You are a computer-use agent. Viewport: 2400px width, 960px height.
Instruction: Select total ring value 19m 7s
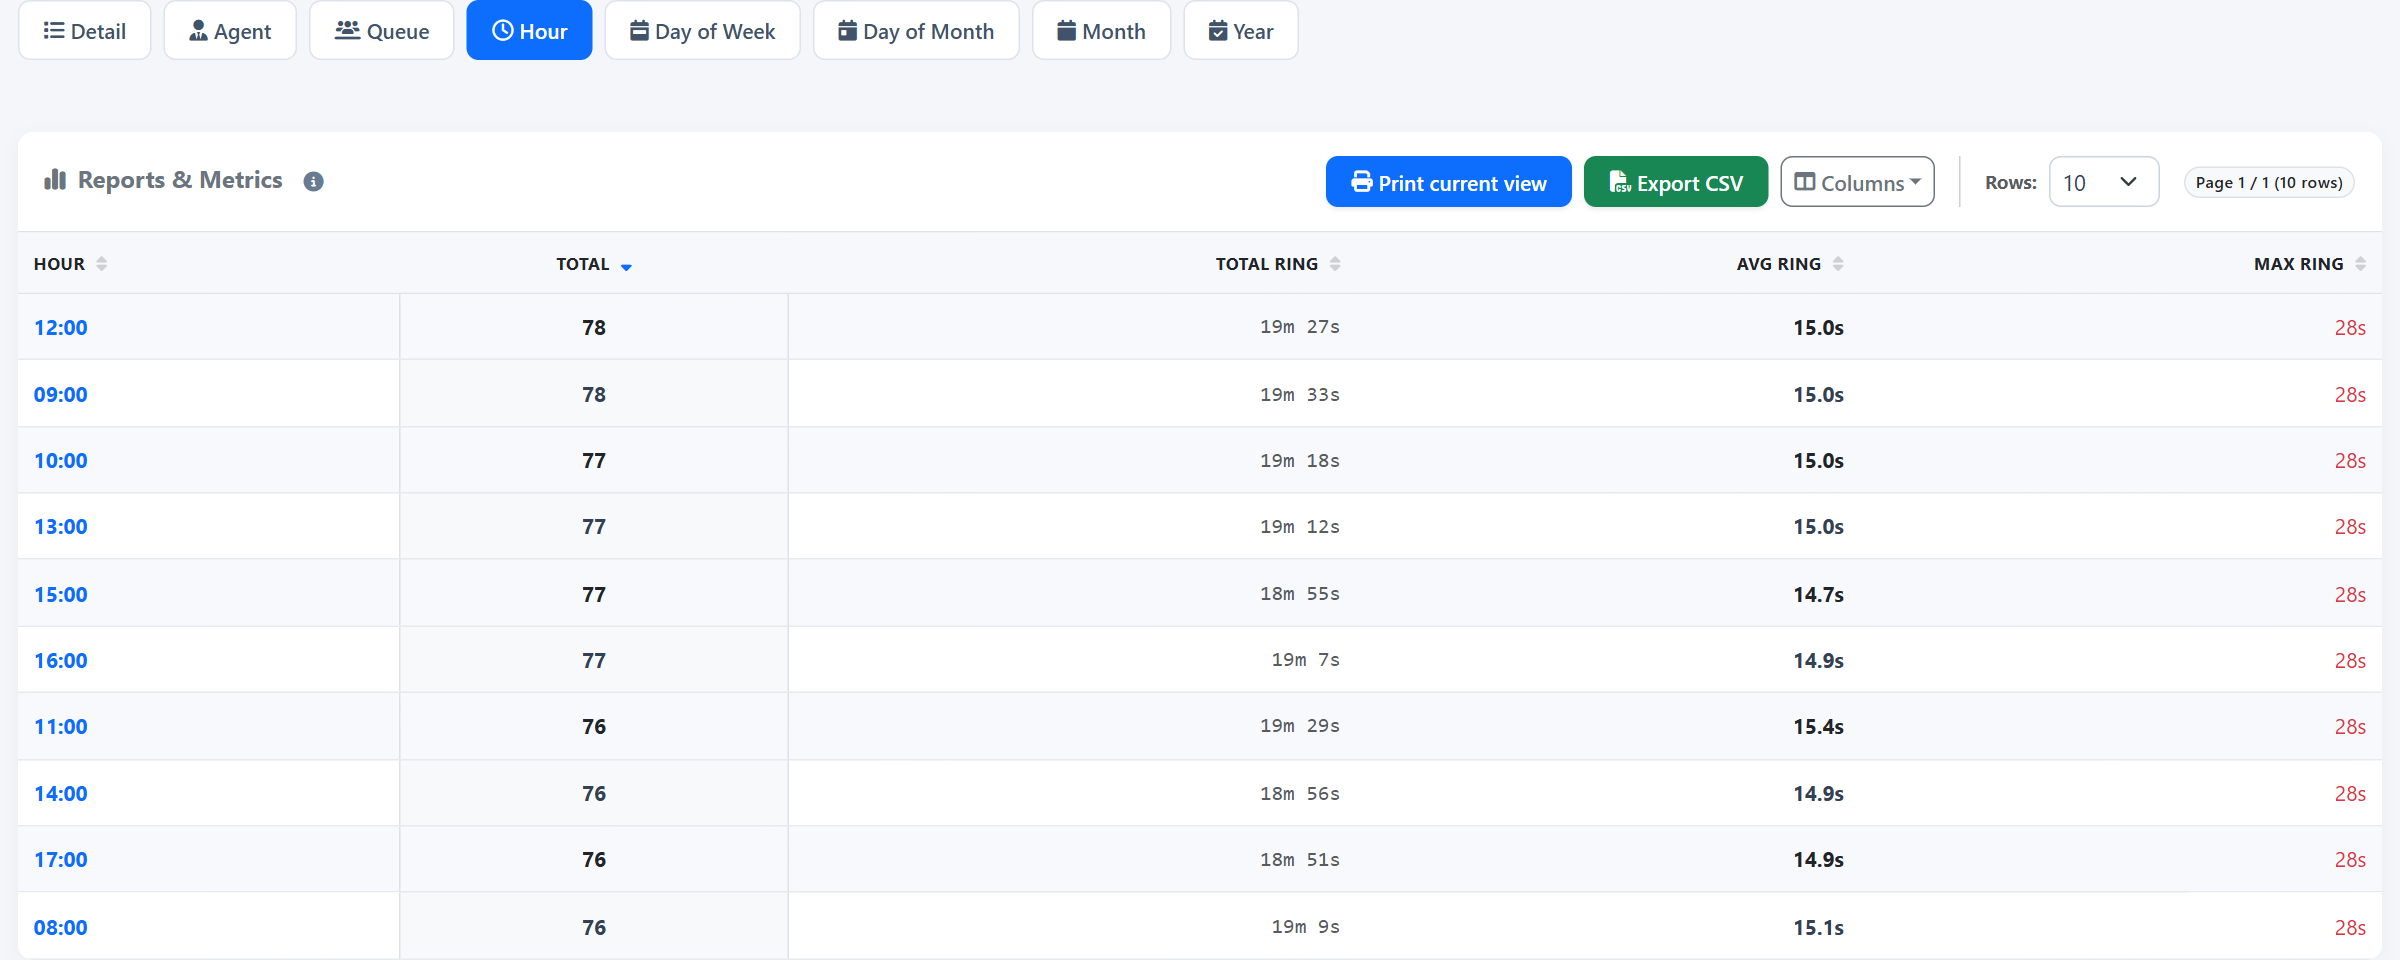click(1305, 660)
